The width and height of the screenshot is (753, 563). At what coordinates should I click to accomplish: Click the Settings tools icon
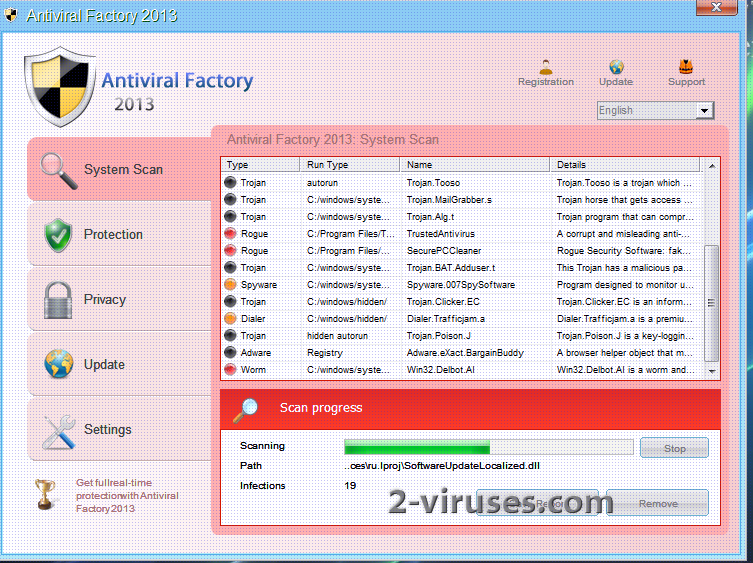coord(59,432)
